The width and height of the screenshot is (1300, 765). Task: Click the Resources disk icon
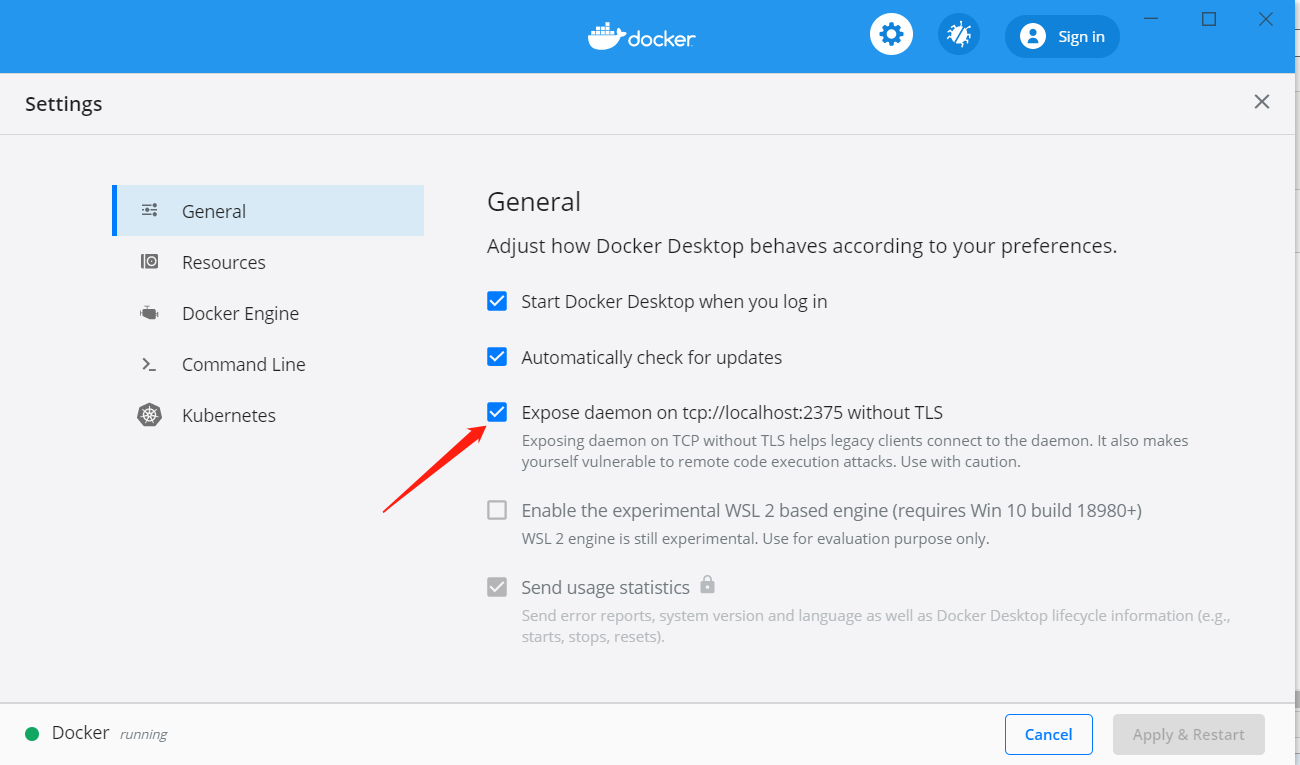pyautogui.click(x=150, y=262)
